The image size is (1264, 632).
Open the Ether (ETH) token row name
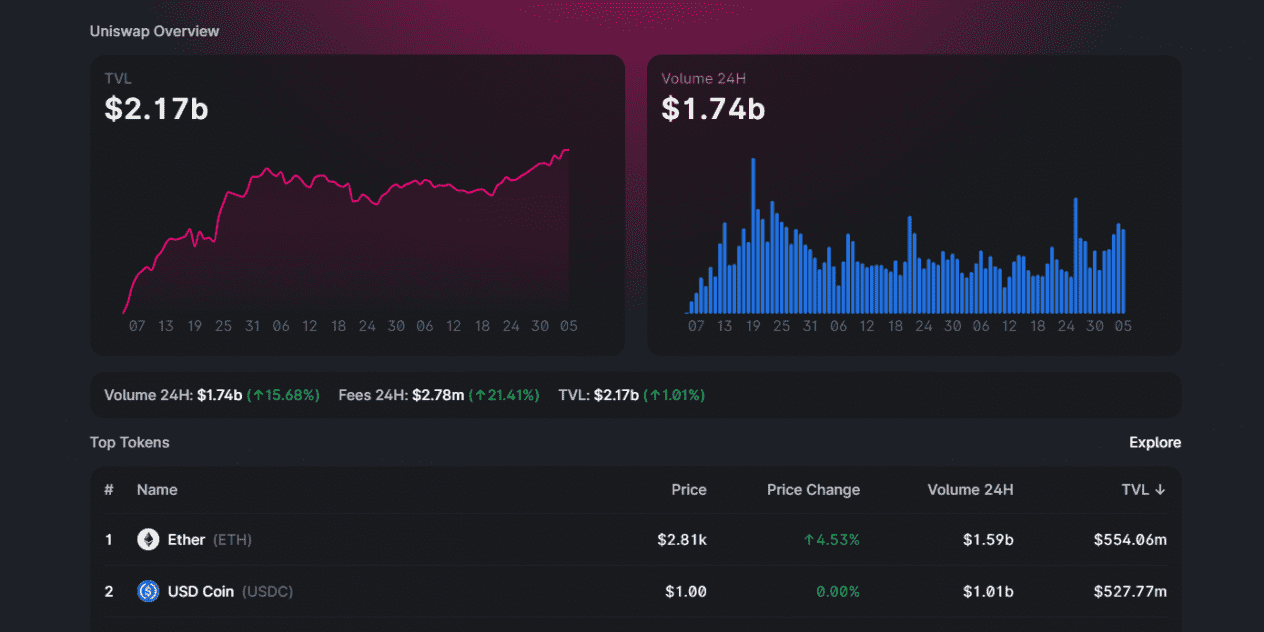[x=210, y=540]
